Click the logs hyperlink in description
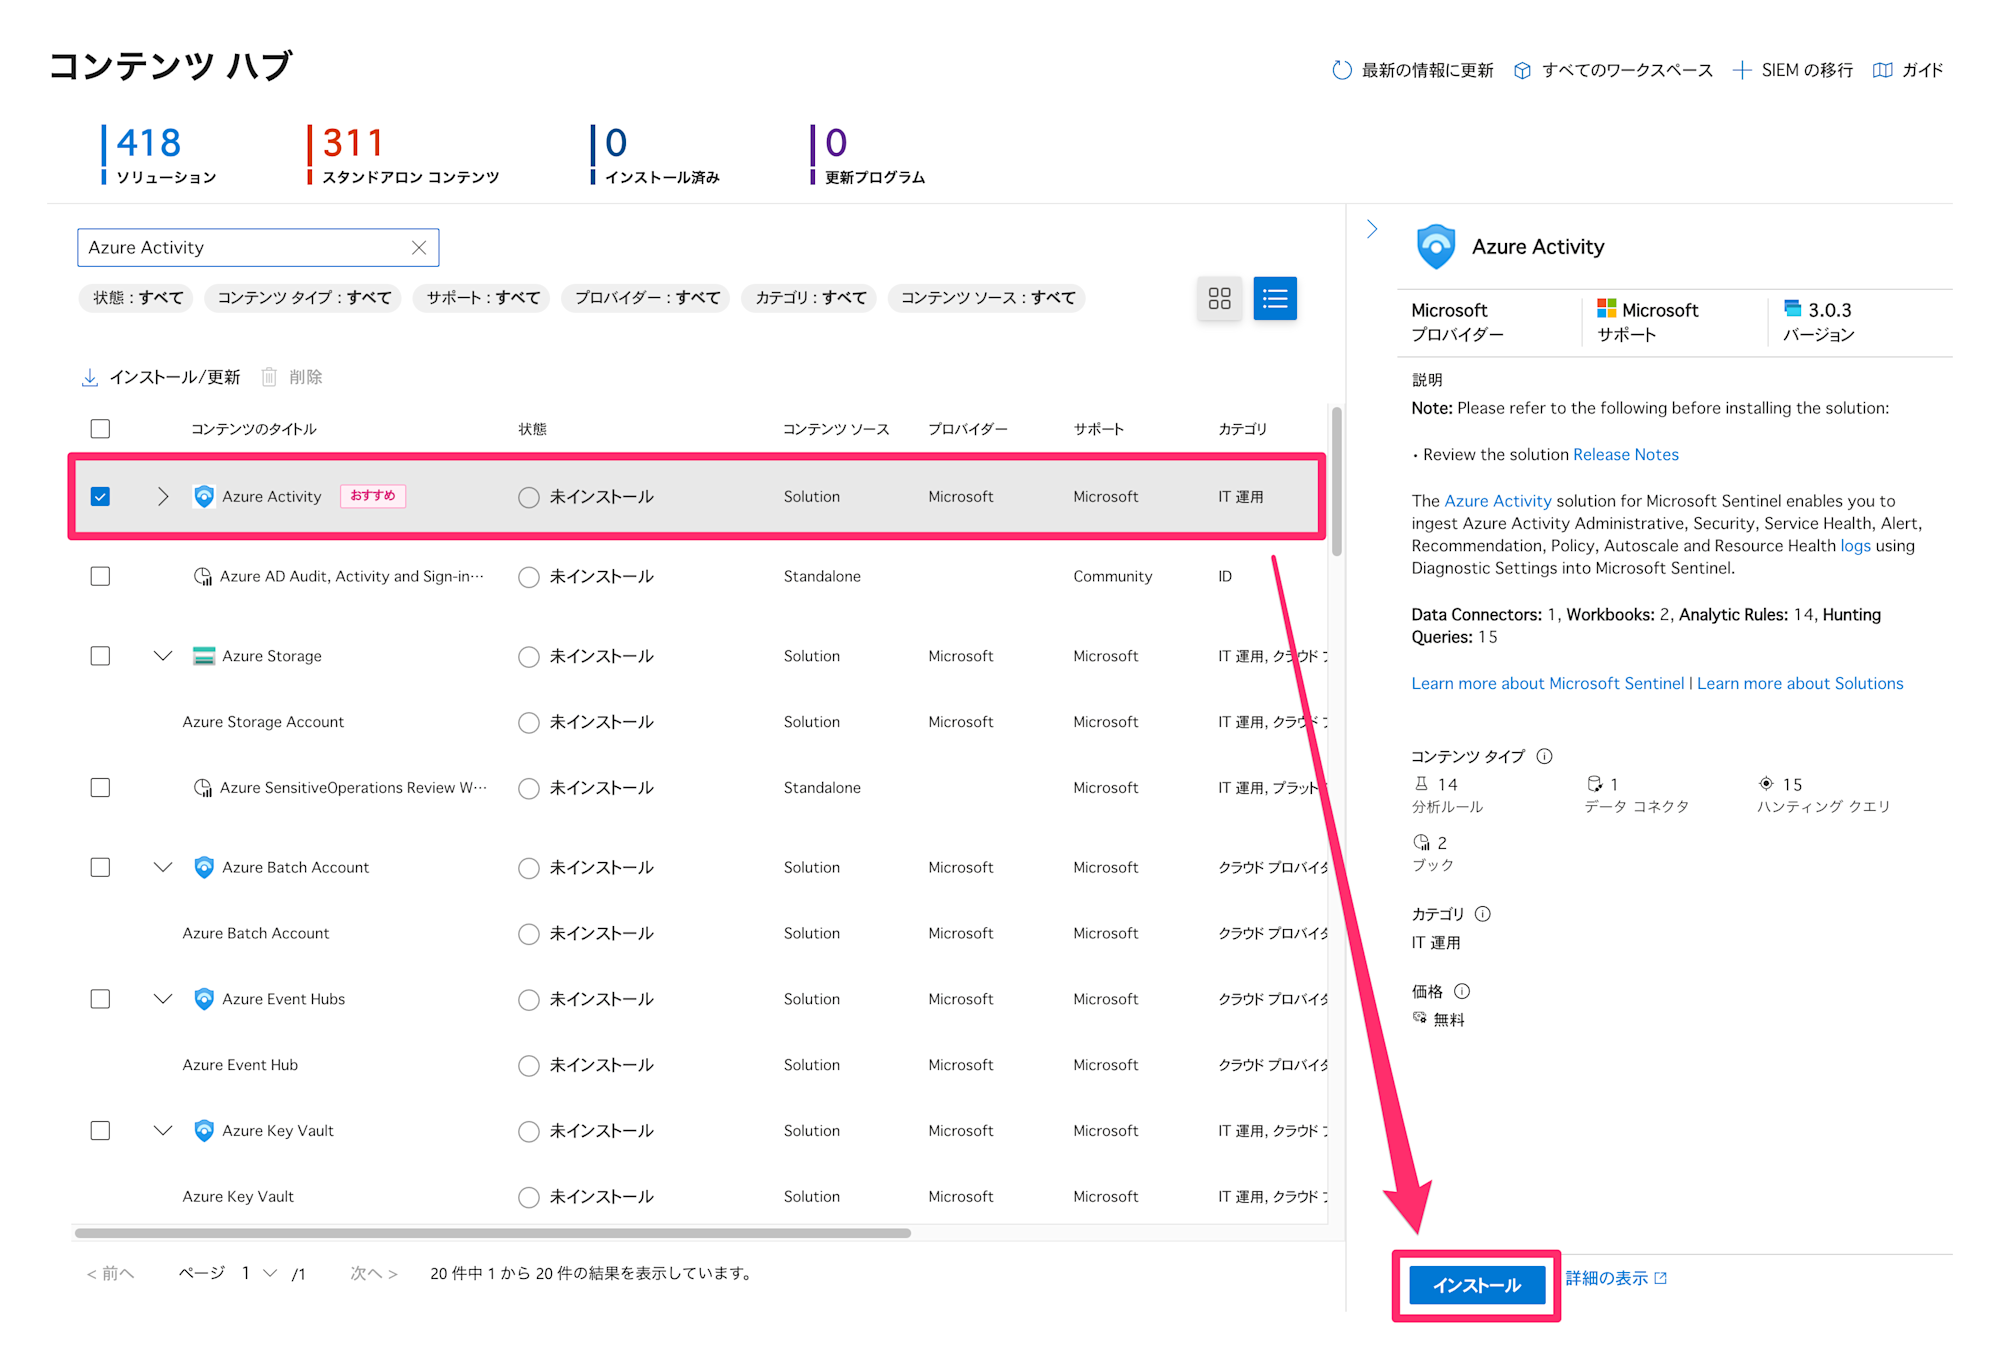Image resolution: width=2000 pixels, height=1348 pixels. (1855, 546)
